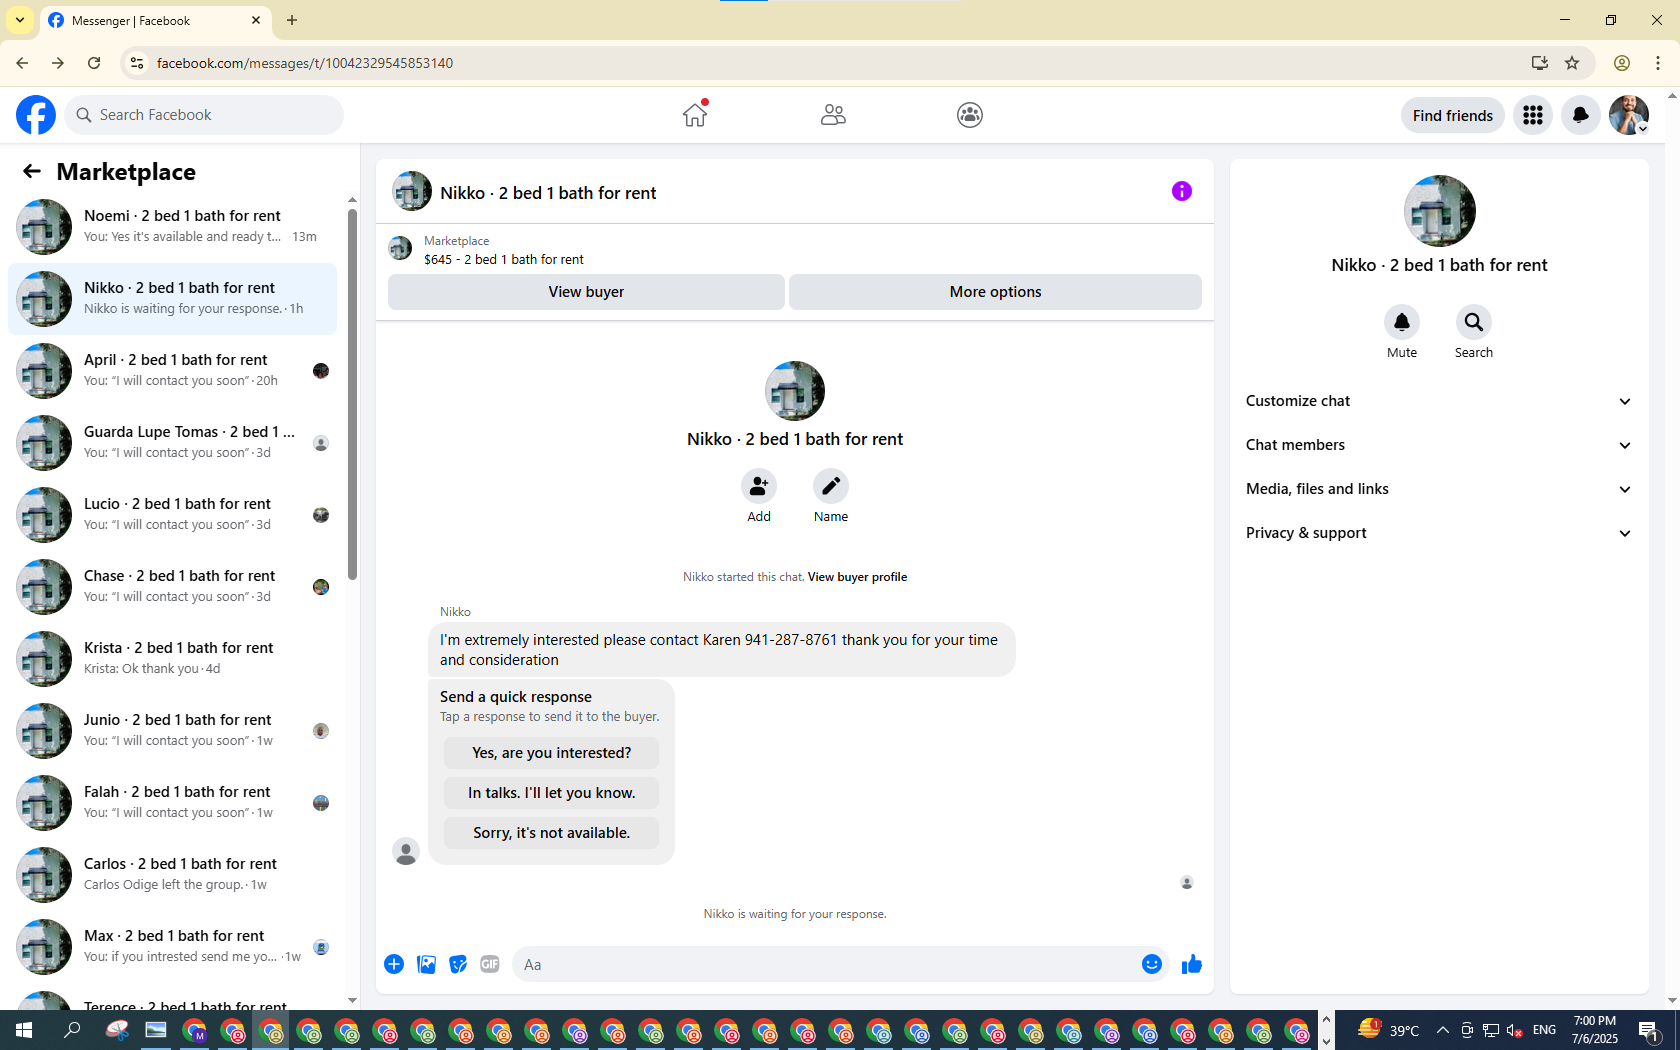Go back from Marketplace with the arrow
The image size is (1680, 1050).
32,172
